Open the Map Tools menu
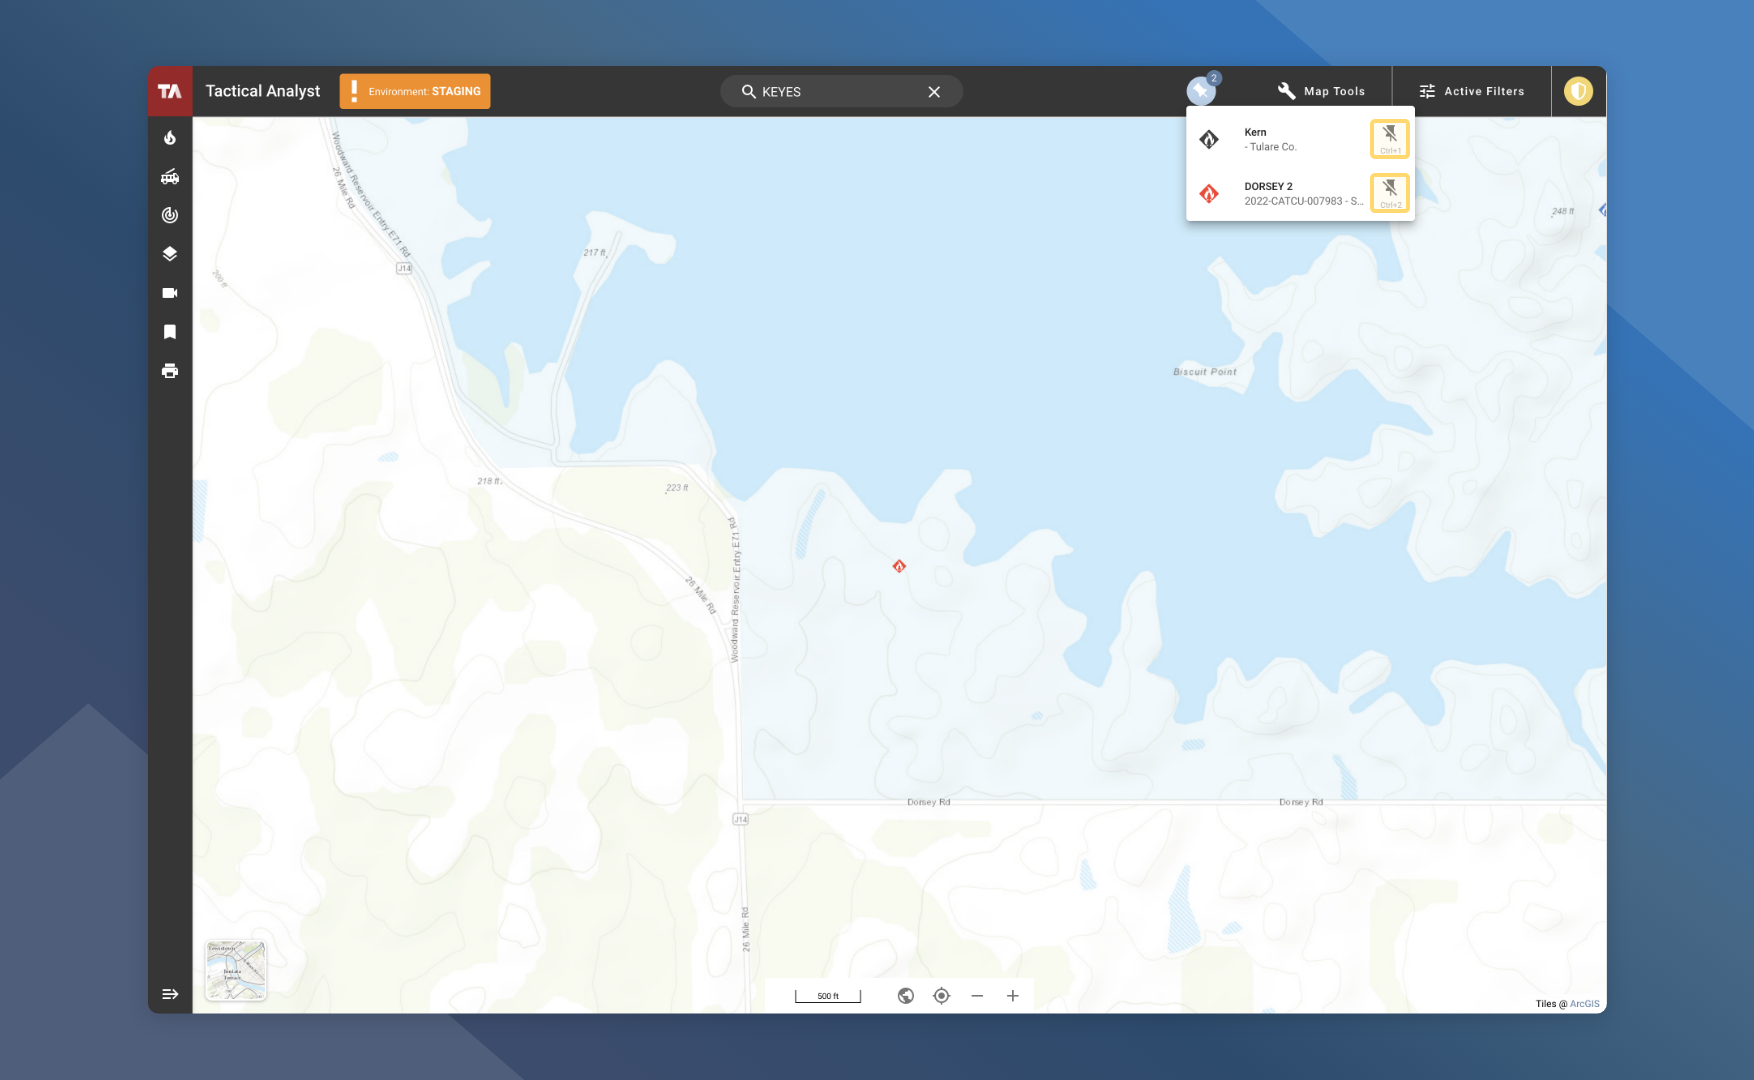The image size is (1754, 1080). point(1321,91)
